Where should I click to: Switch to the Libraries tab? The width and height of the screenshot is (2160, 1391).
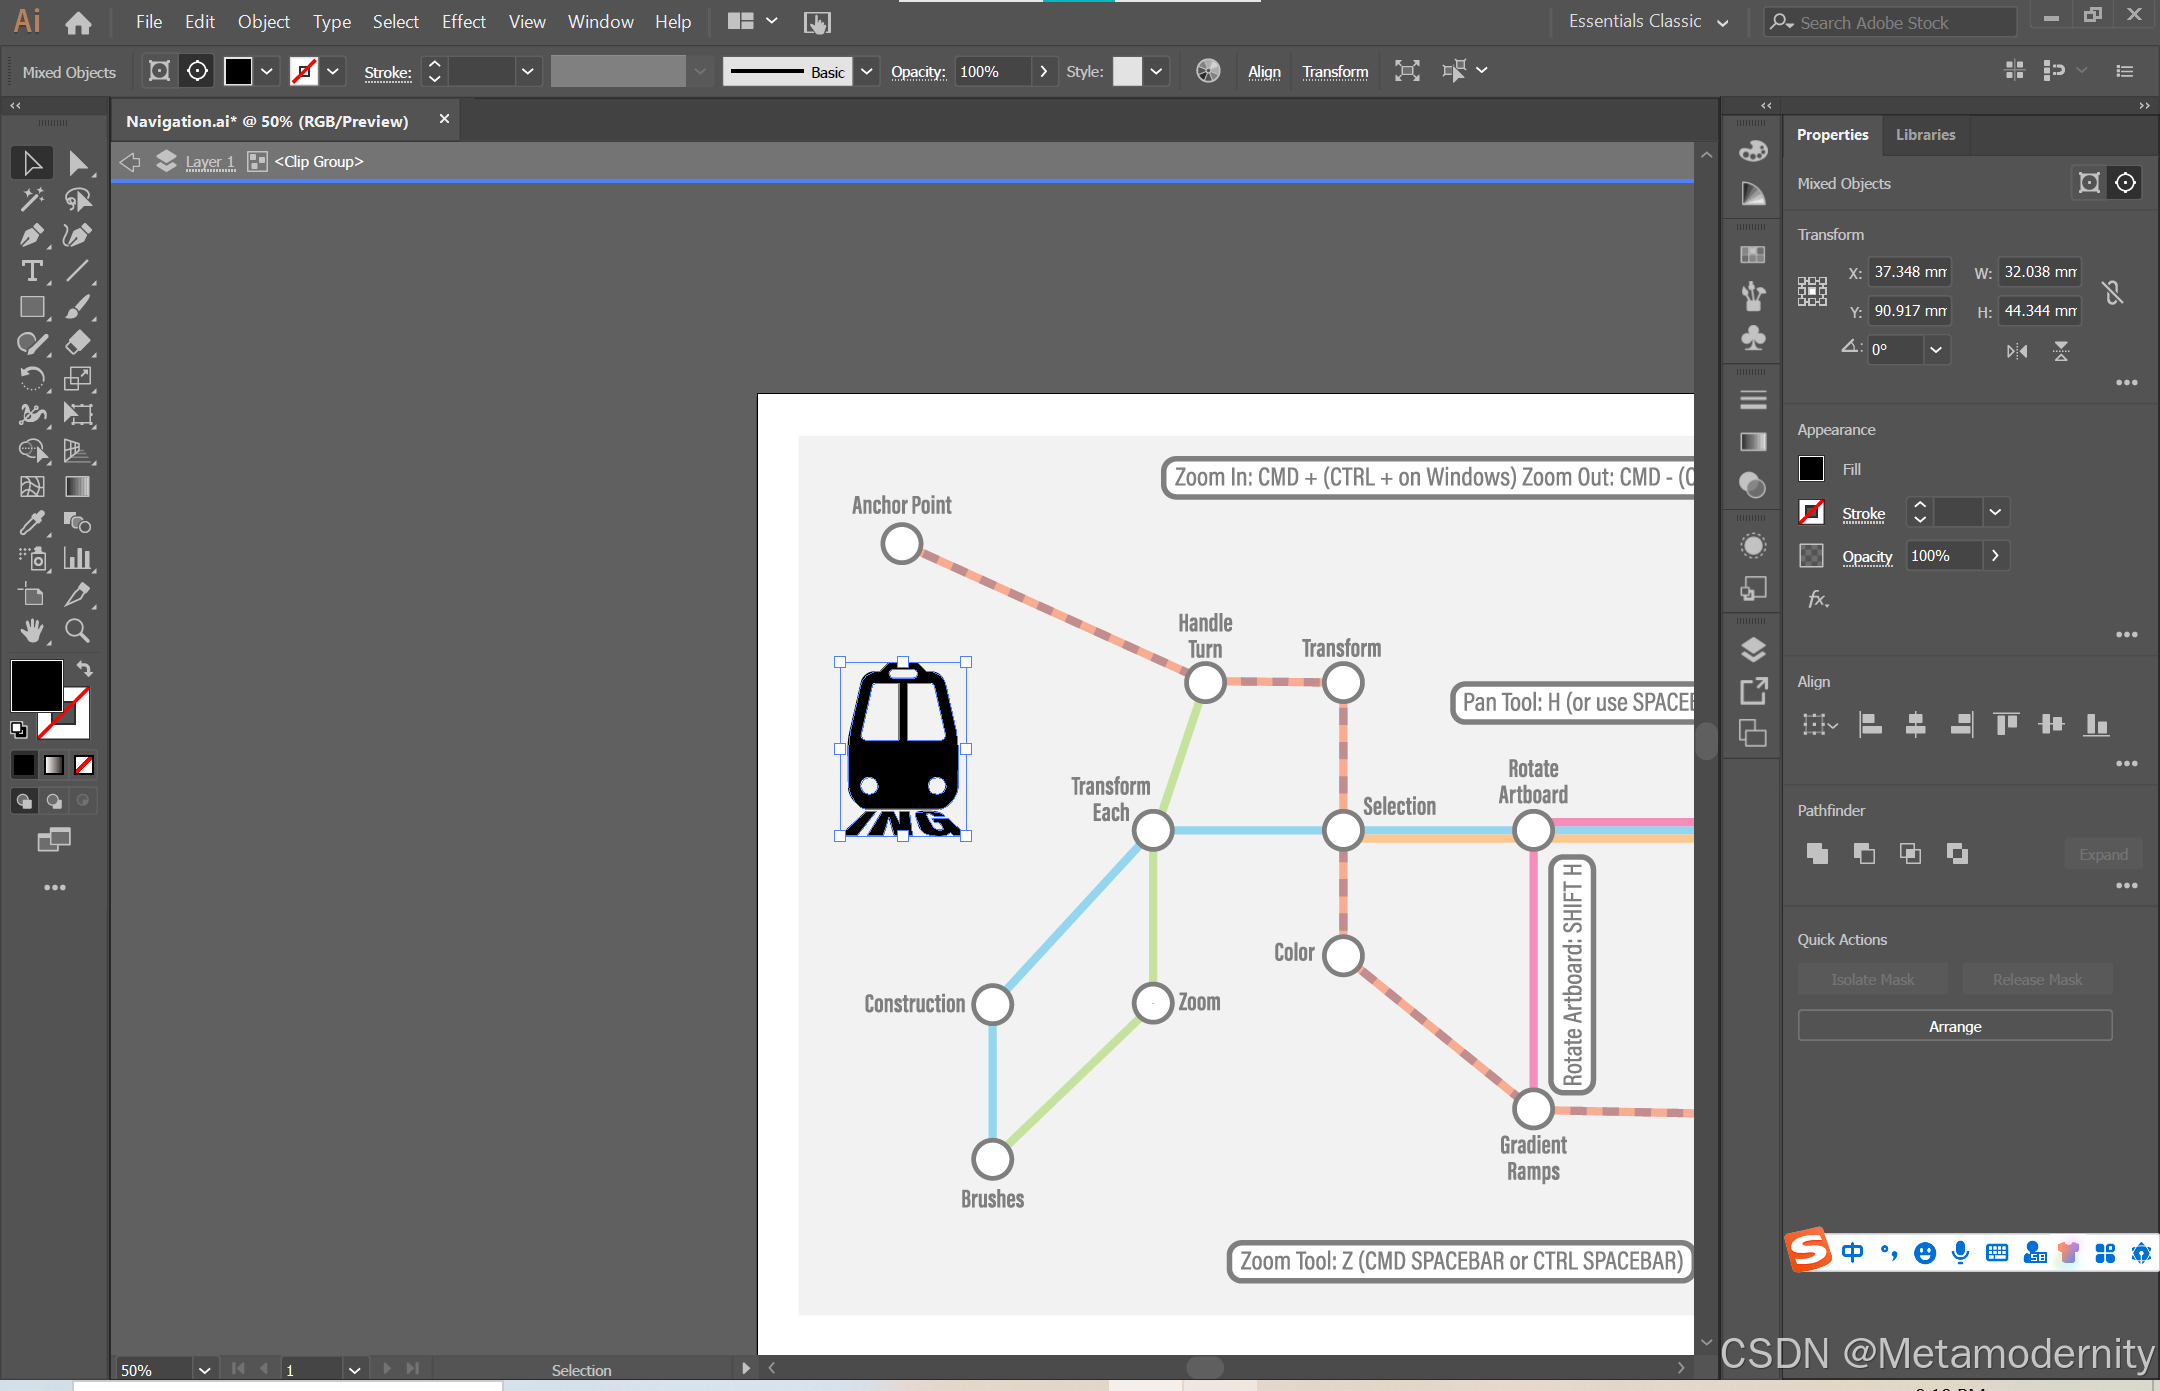click(x=1925, y=135)
